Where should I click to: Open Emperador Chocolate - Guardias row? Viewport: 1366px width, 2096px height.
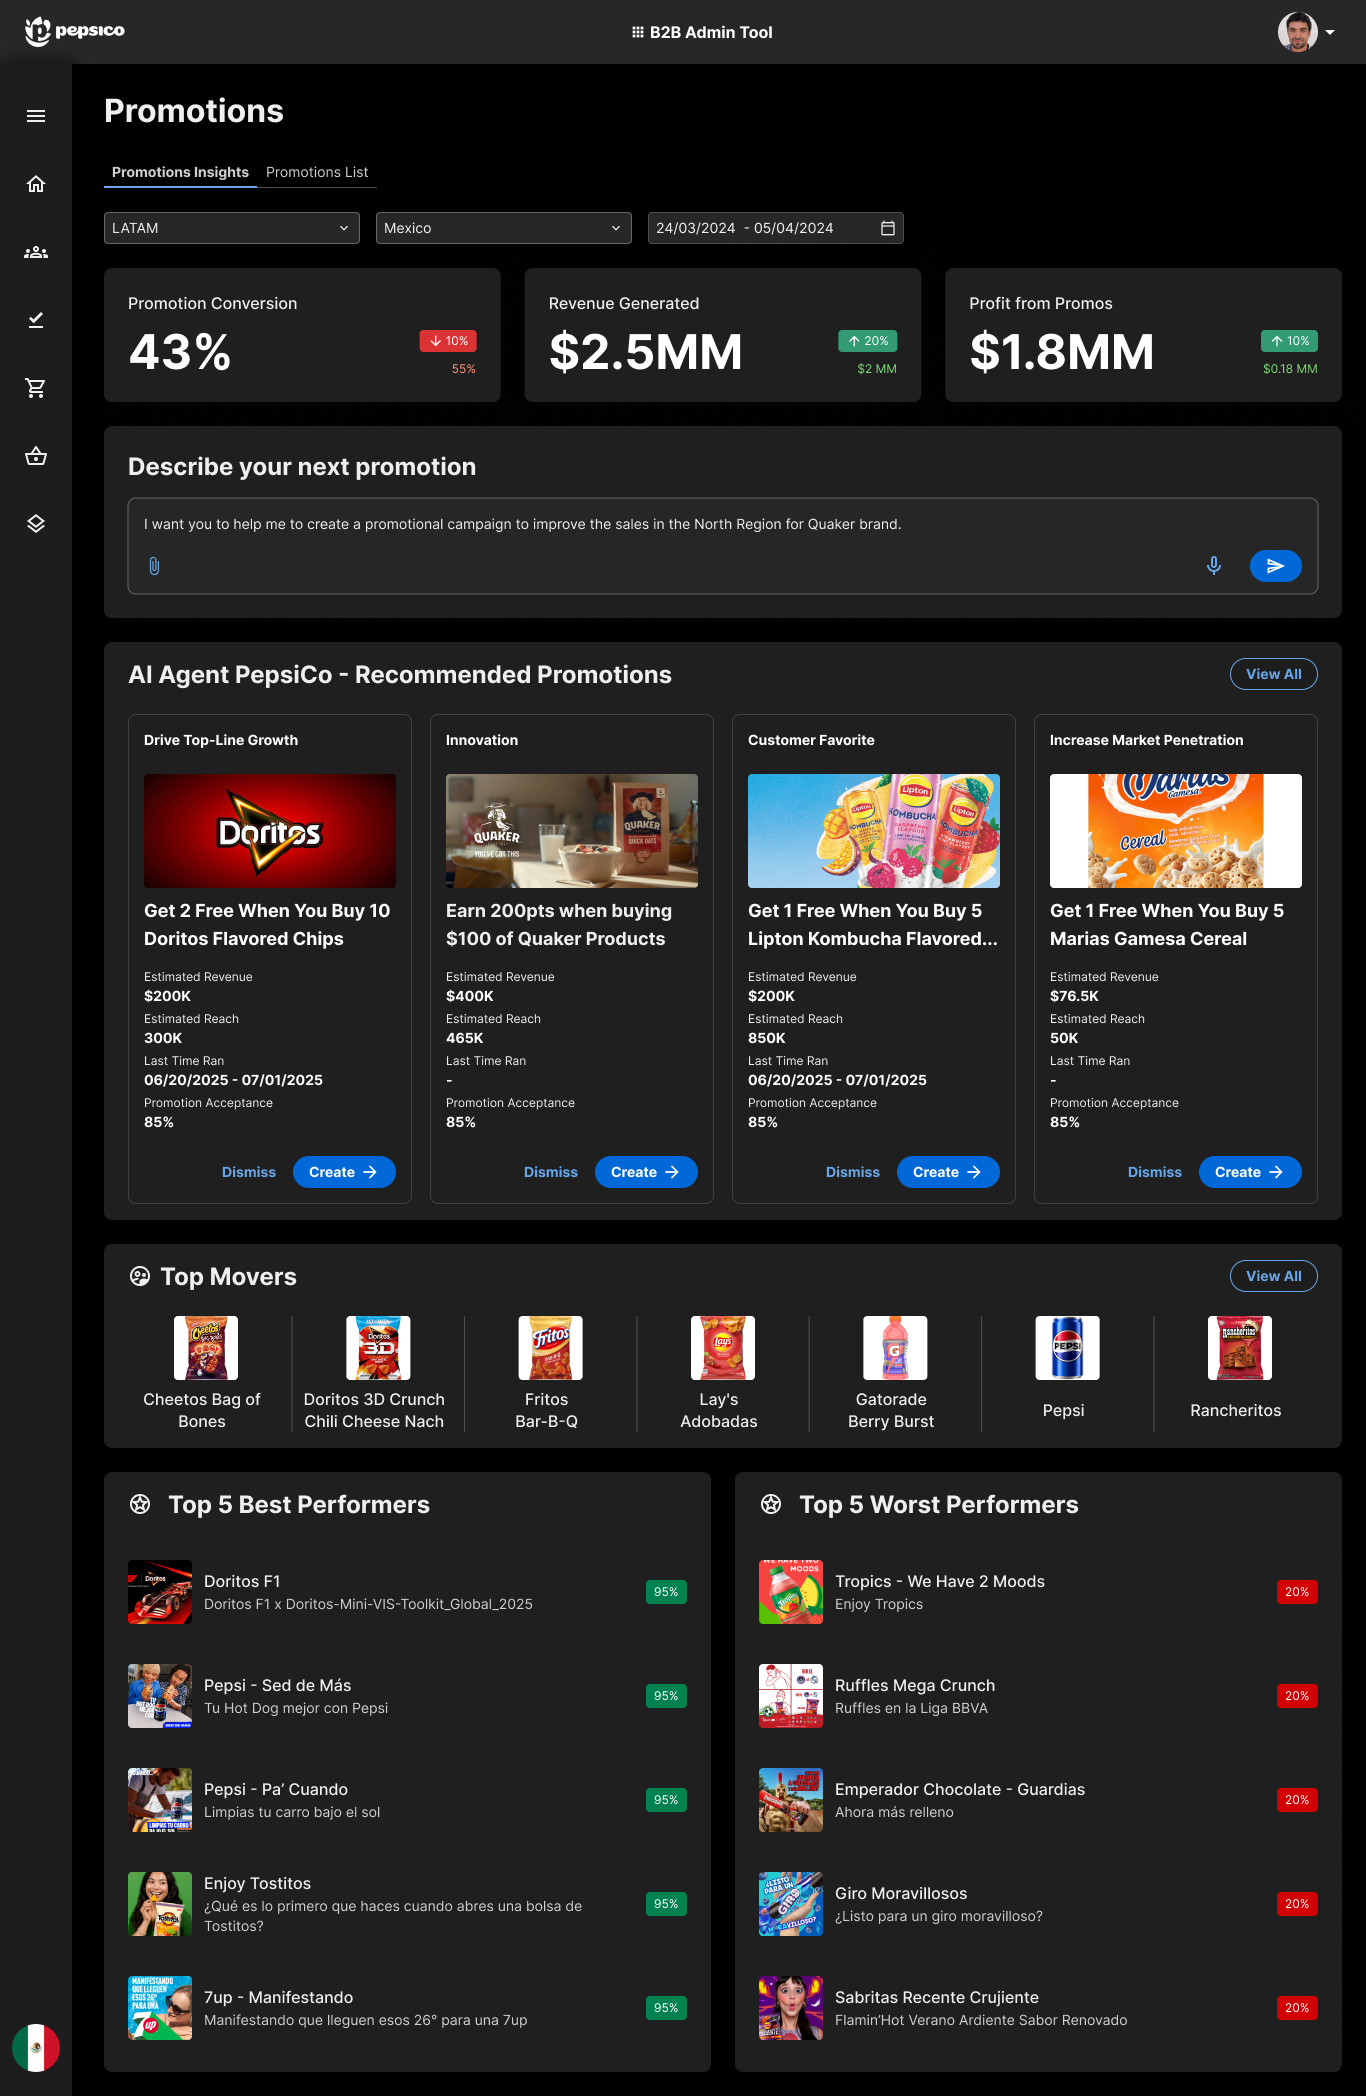[1038, 1800]
